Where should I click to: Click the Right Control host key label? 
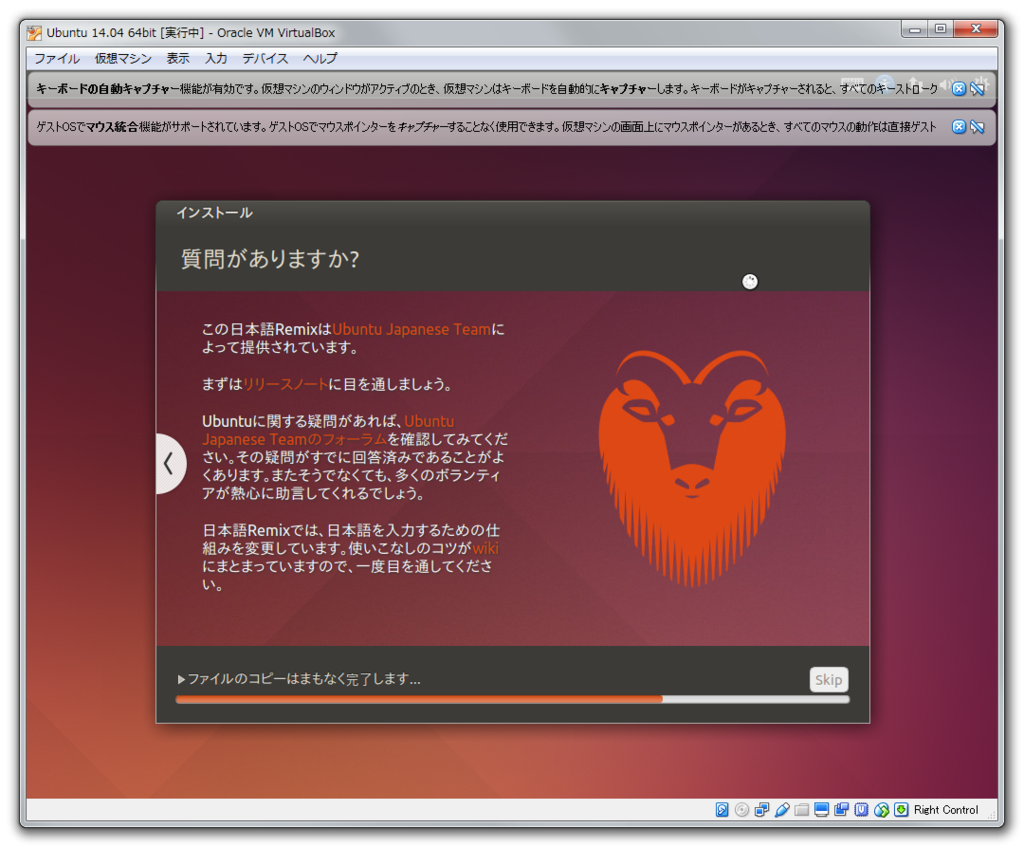click(946, 810)
